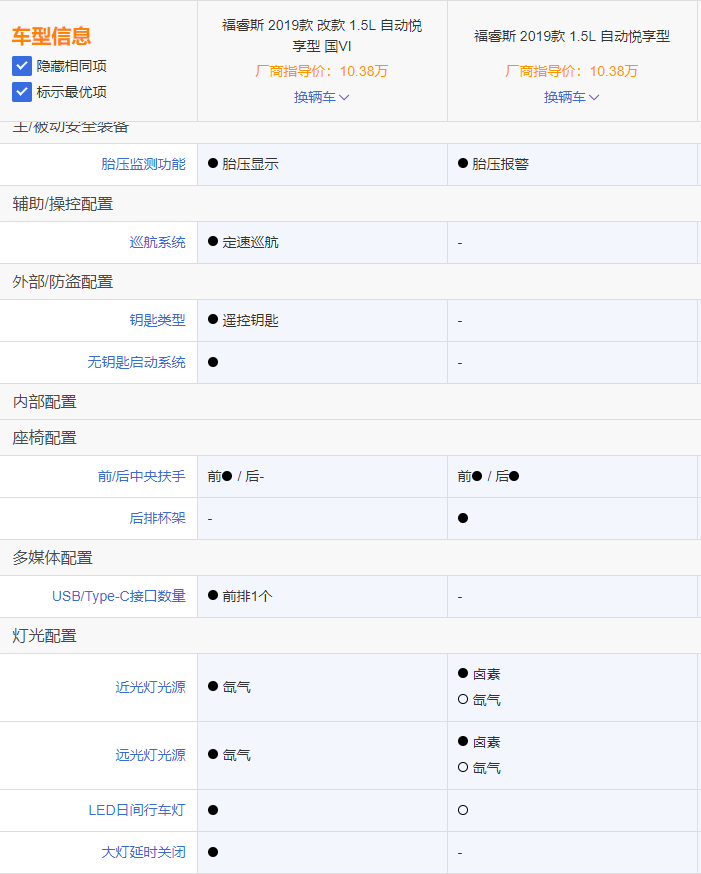The image size is (701, 874).
Task: Uncheck the 隐藏相同项 checkbox
Action: [22, 66]
